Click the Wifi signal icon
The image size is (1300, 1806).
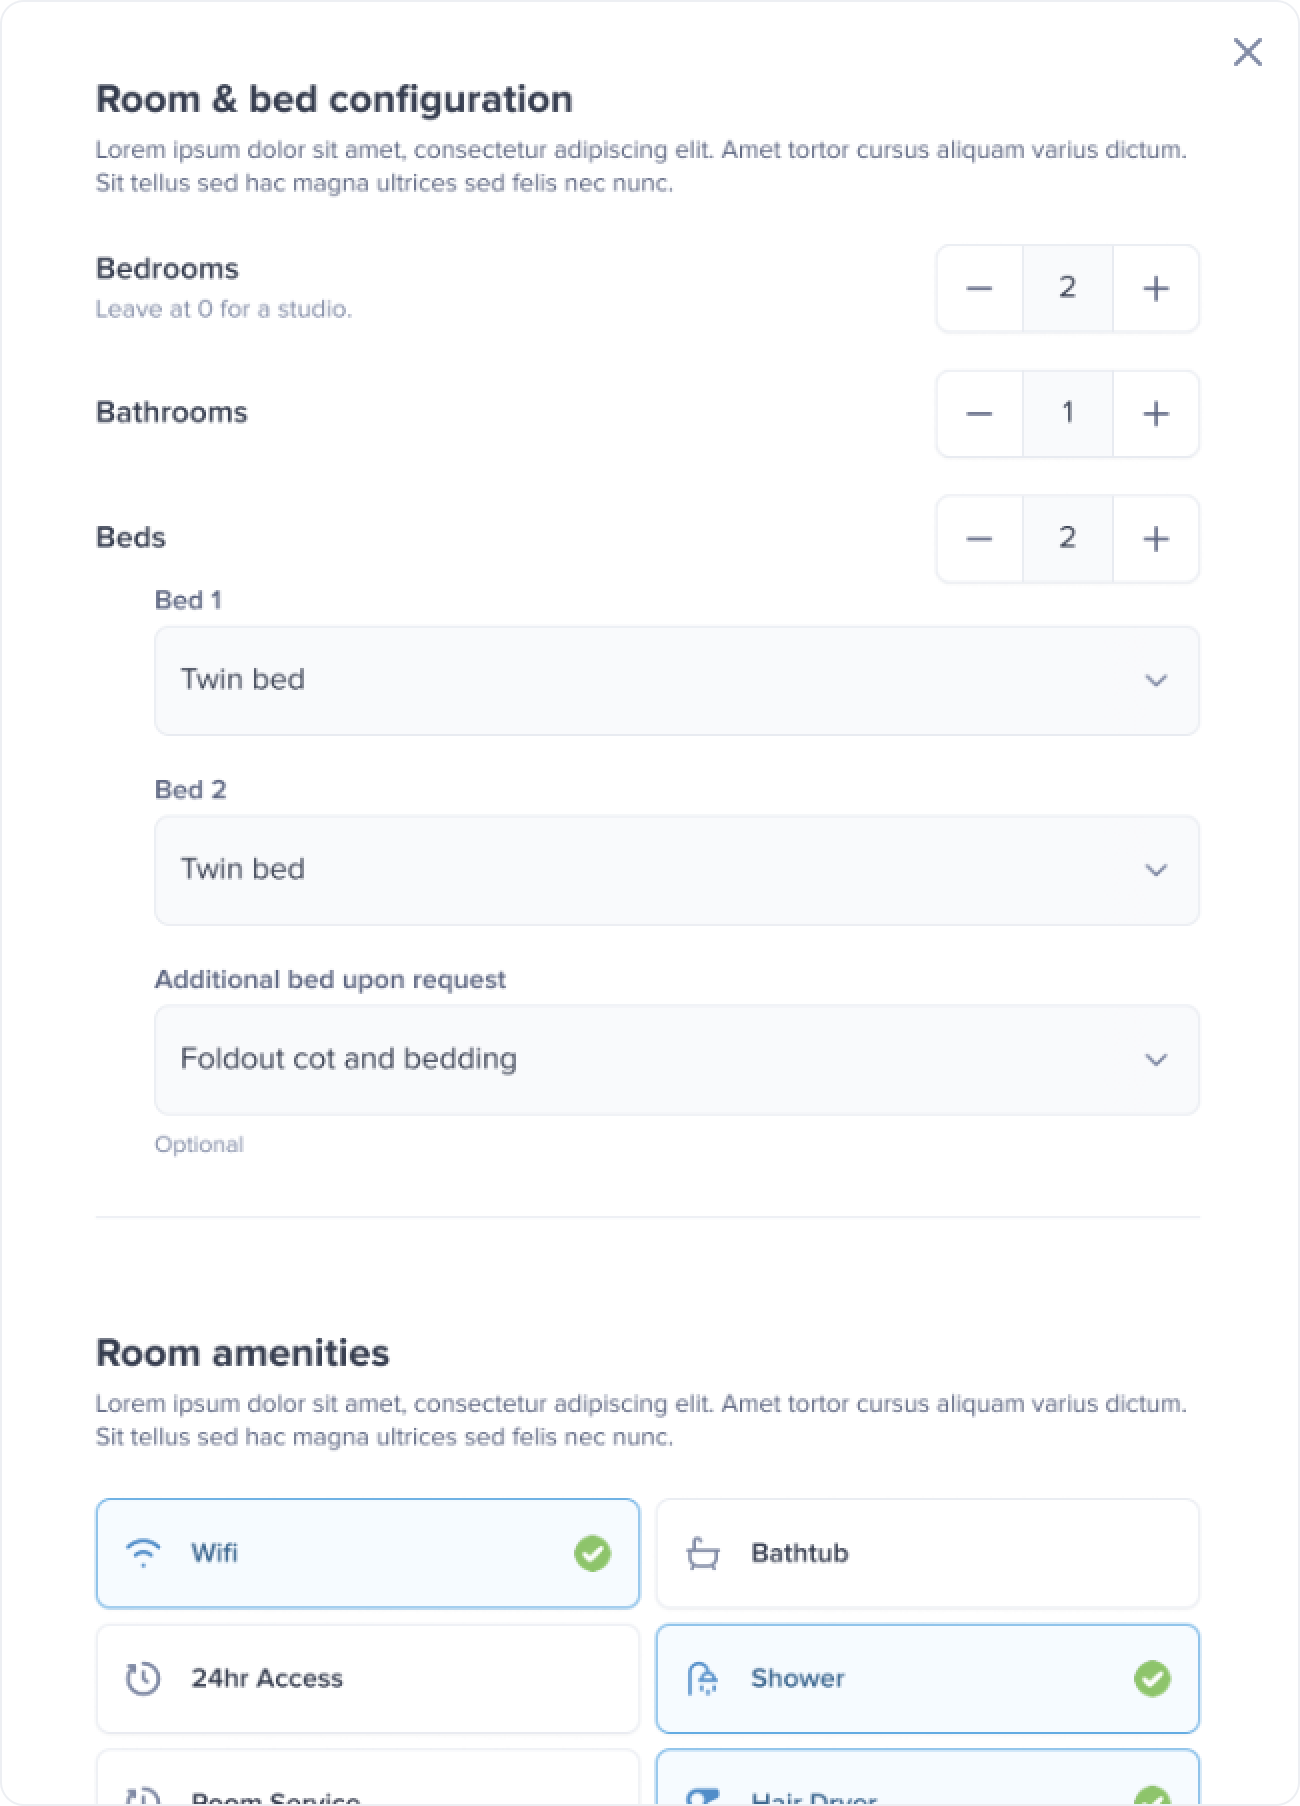click(143, 1553)
